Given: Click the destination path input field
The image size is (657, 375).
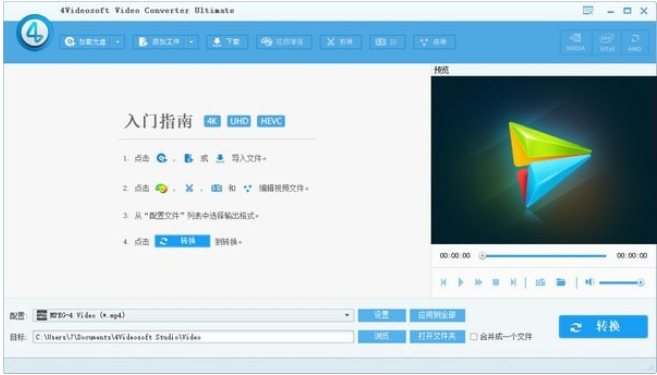Looking at the screenshot, I should [x=193, y=337].
